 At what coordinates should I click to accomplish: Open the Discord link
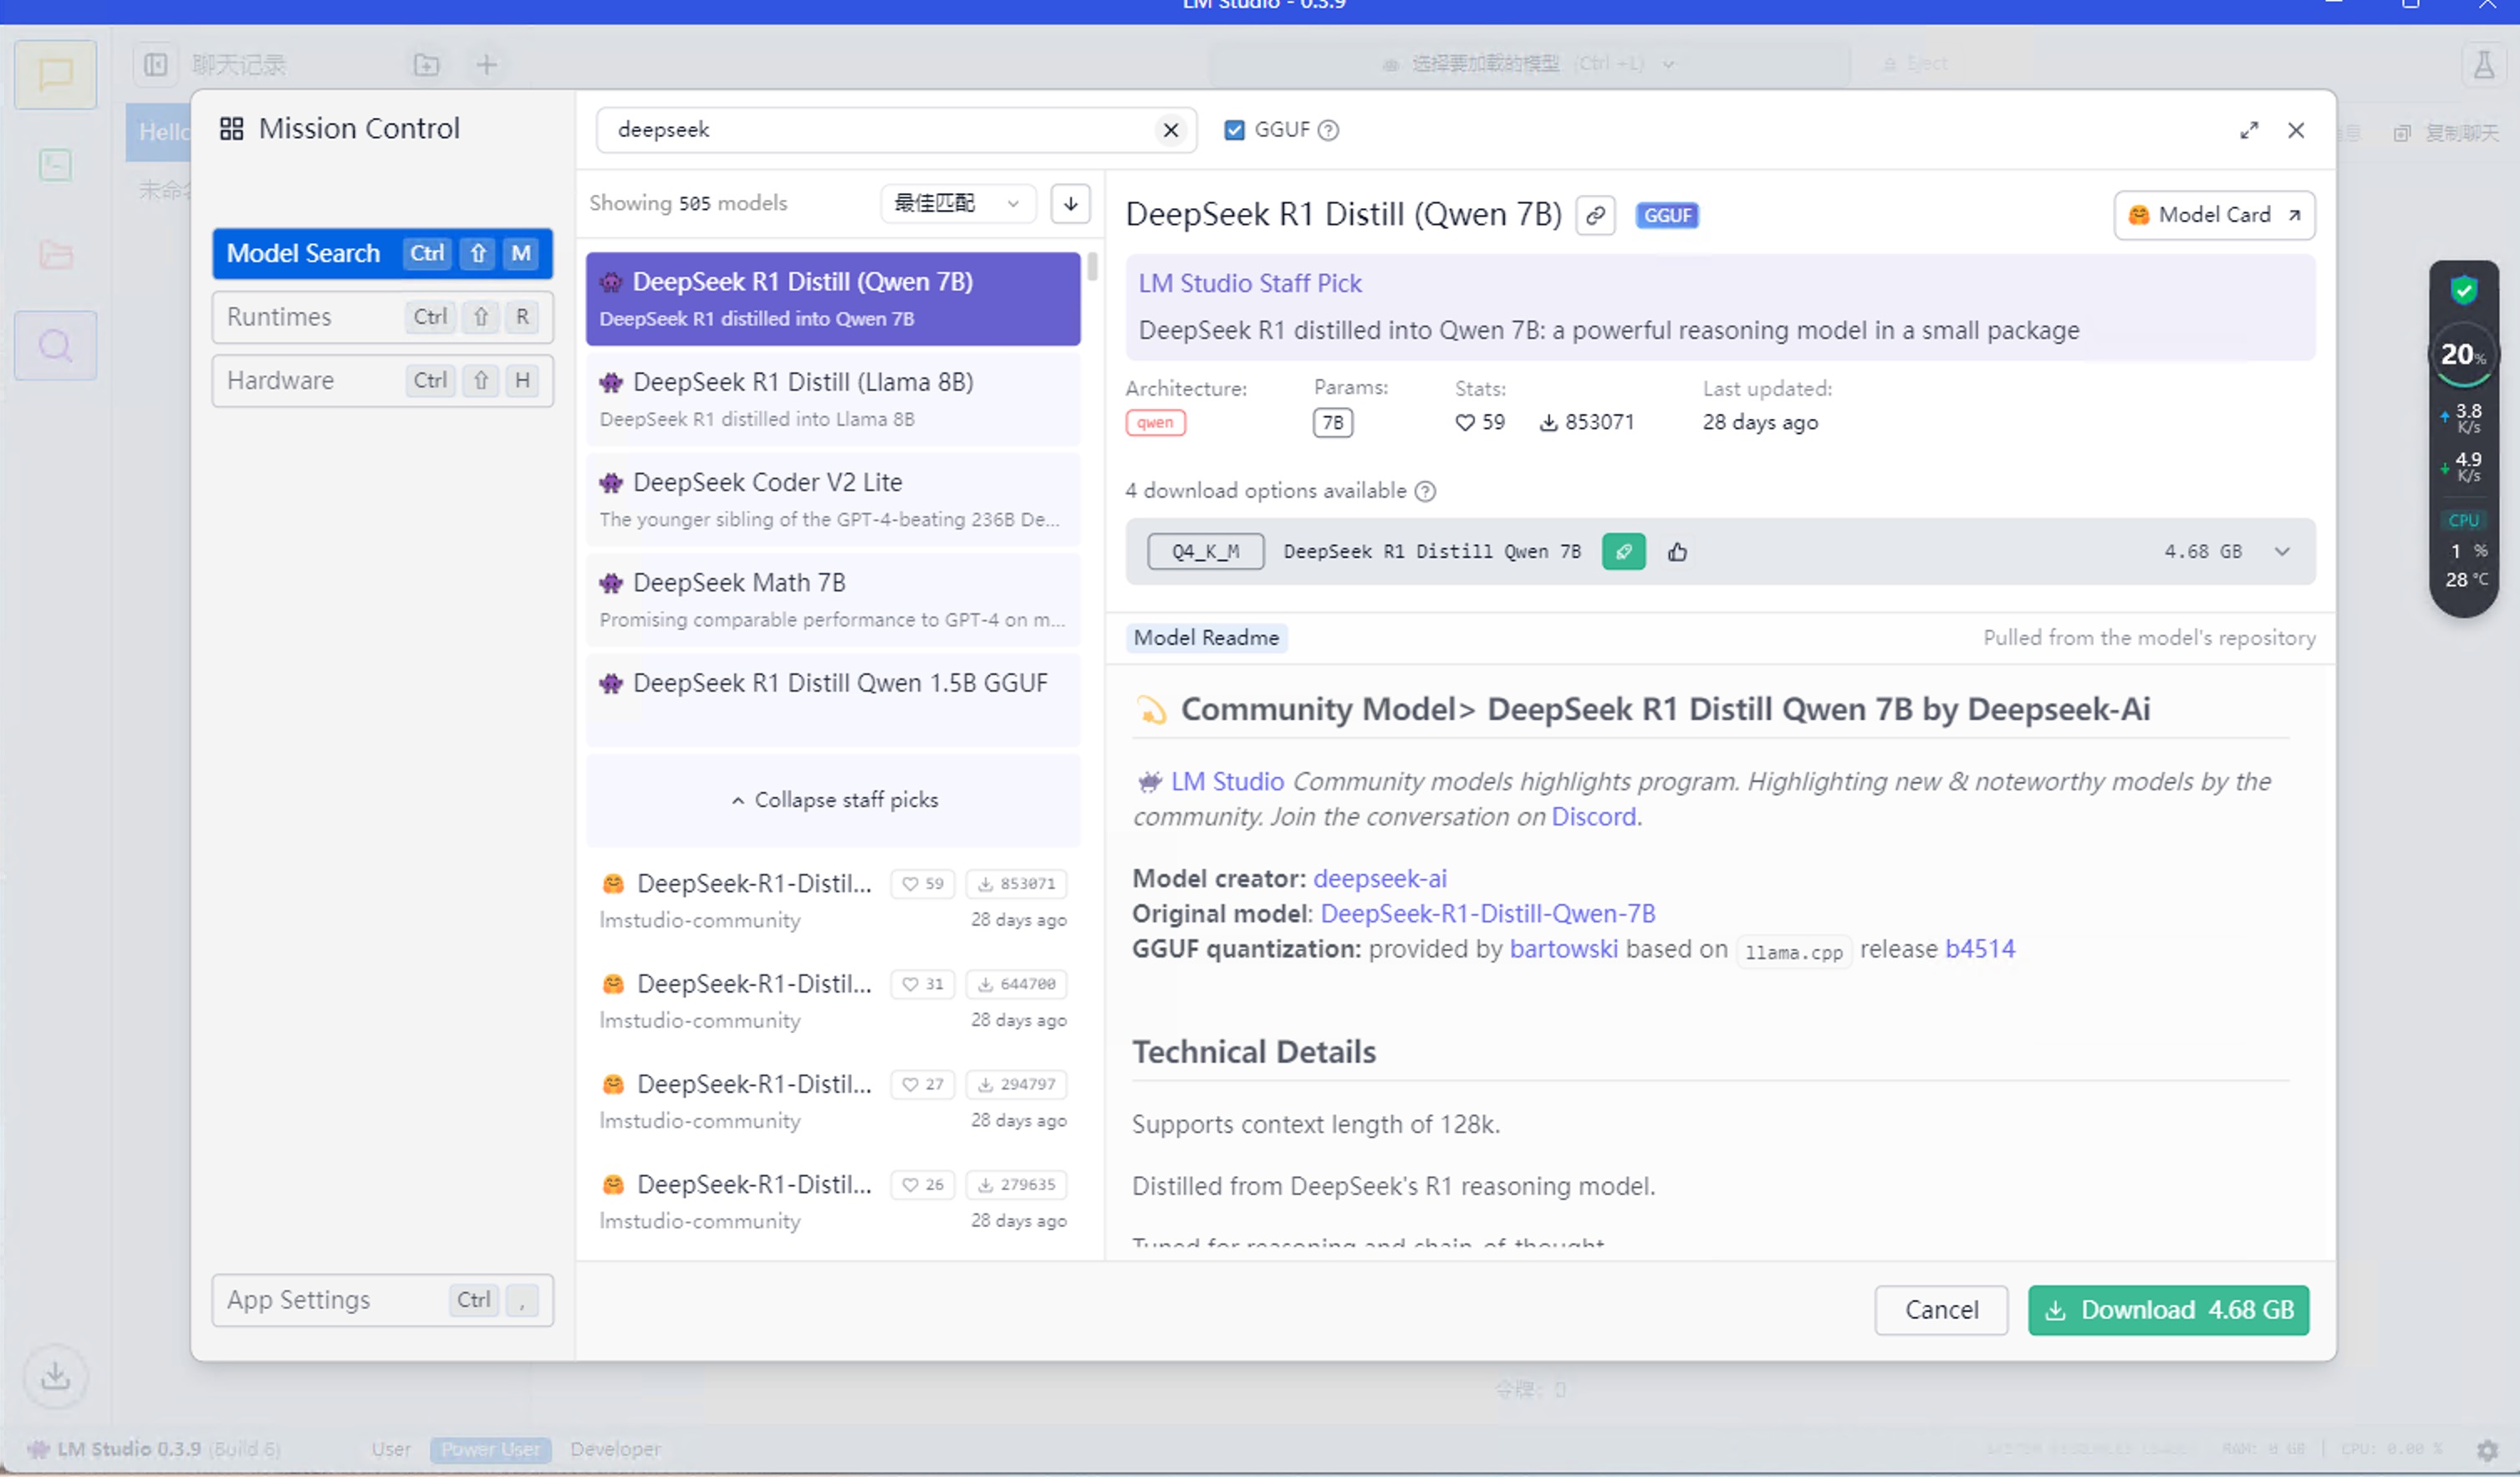point(1593,817)
